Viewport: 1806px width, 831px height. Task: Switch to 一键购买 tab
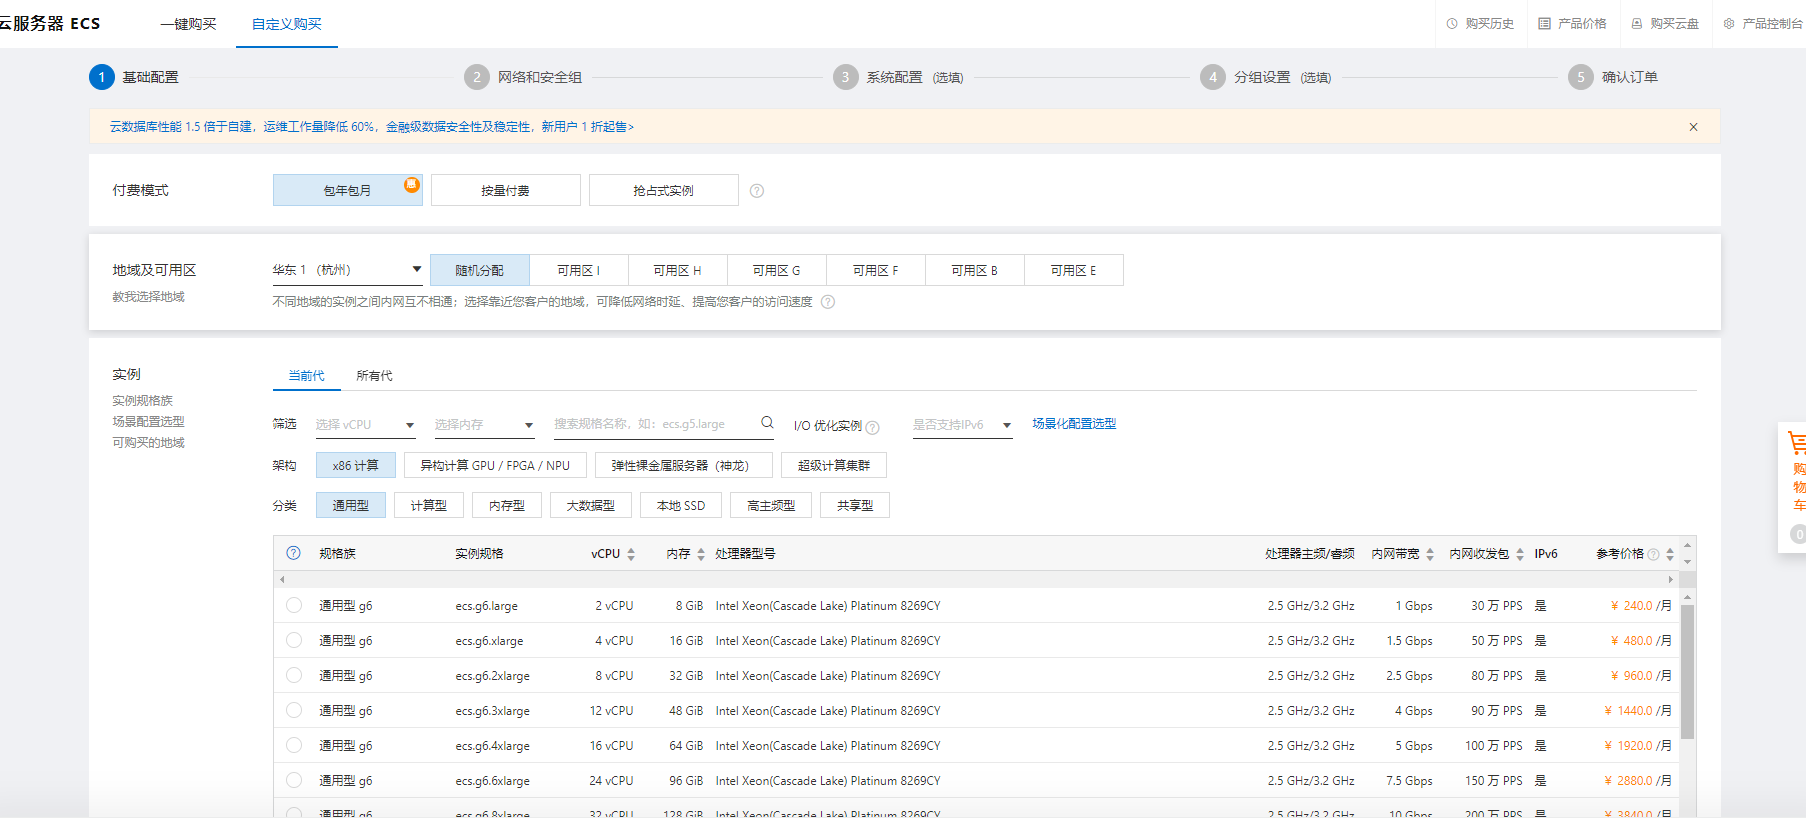pyautogui.click(x=188, y=24)
